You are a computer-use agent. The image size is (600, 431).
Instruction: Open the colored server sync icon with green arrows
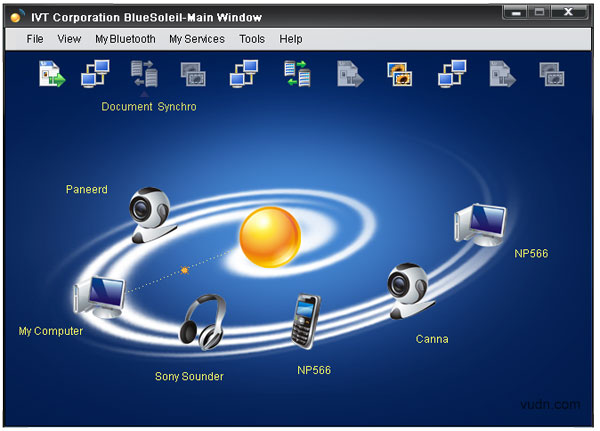[297, 73]
